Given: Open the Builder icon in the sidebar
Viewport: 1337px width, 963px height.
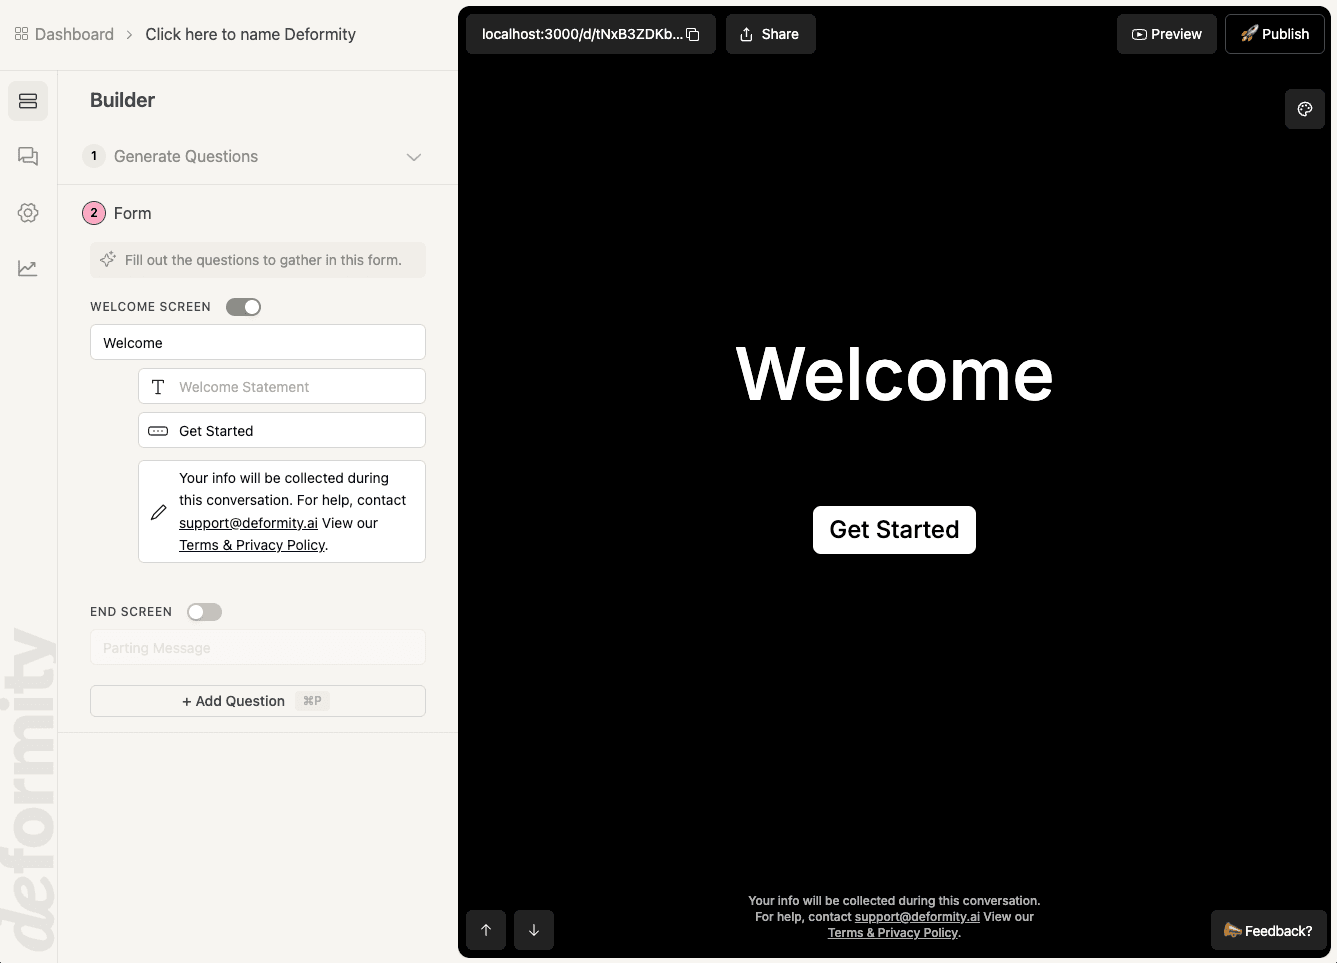Looking at the screenshot, I should [x=28, y=101].
